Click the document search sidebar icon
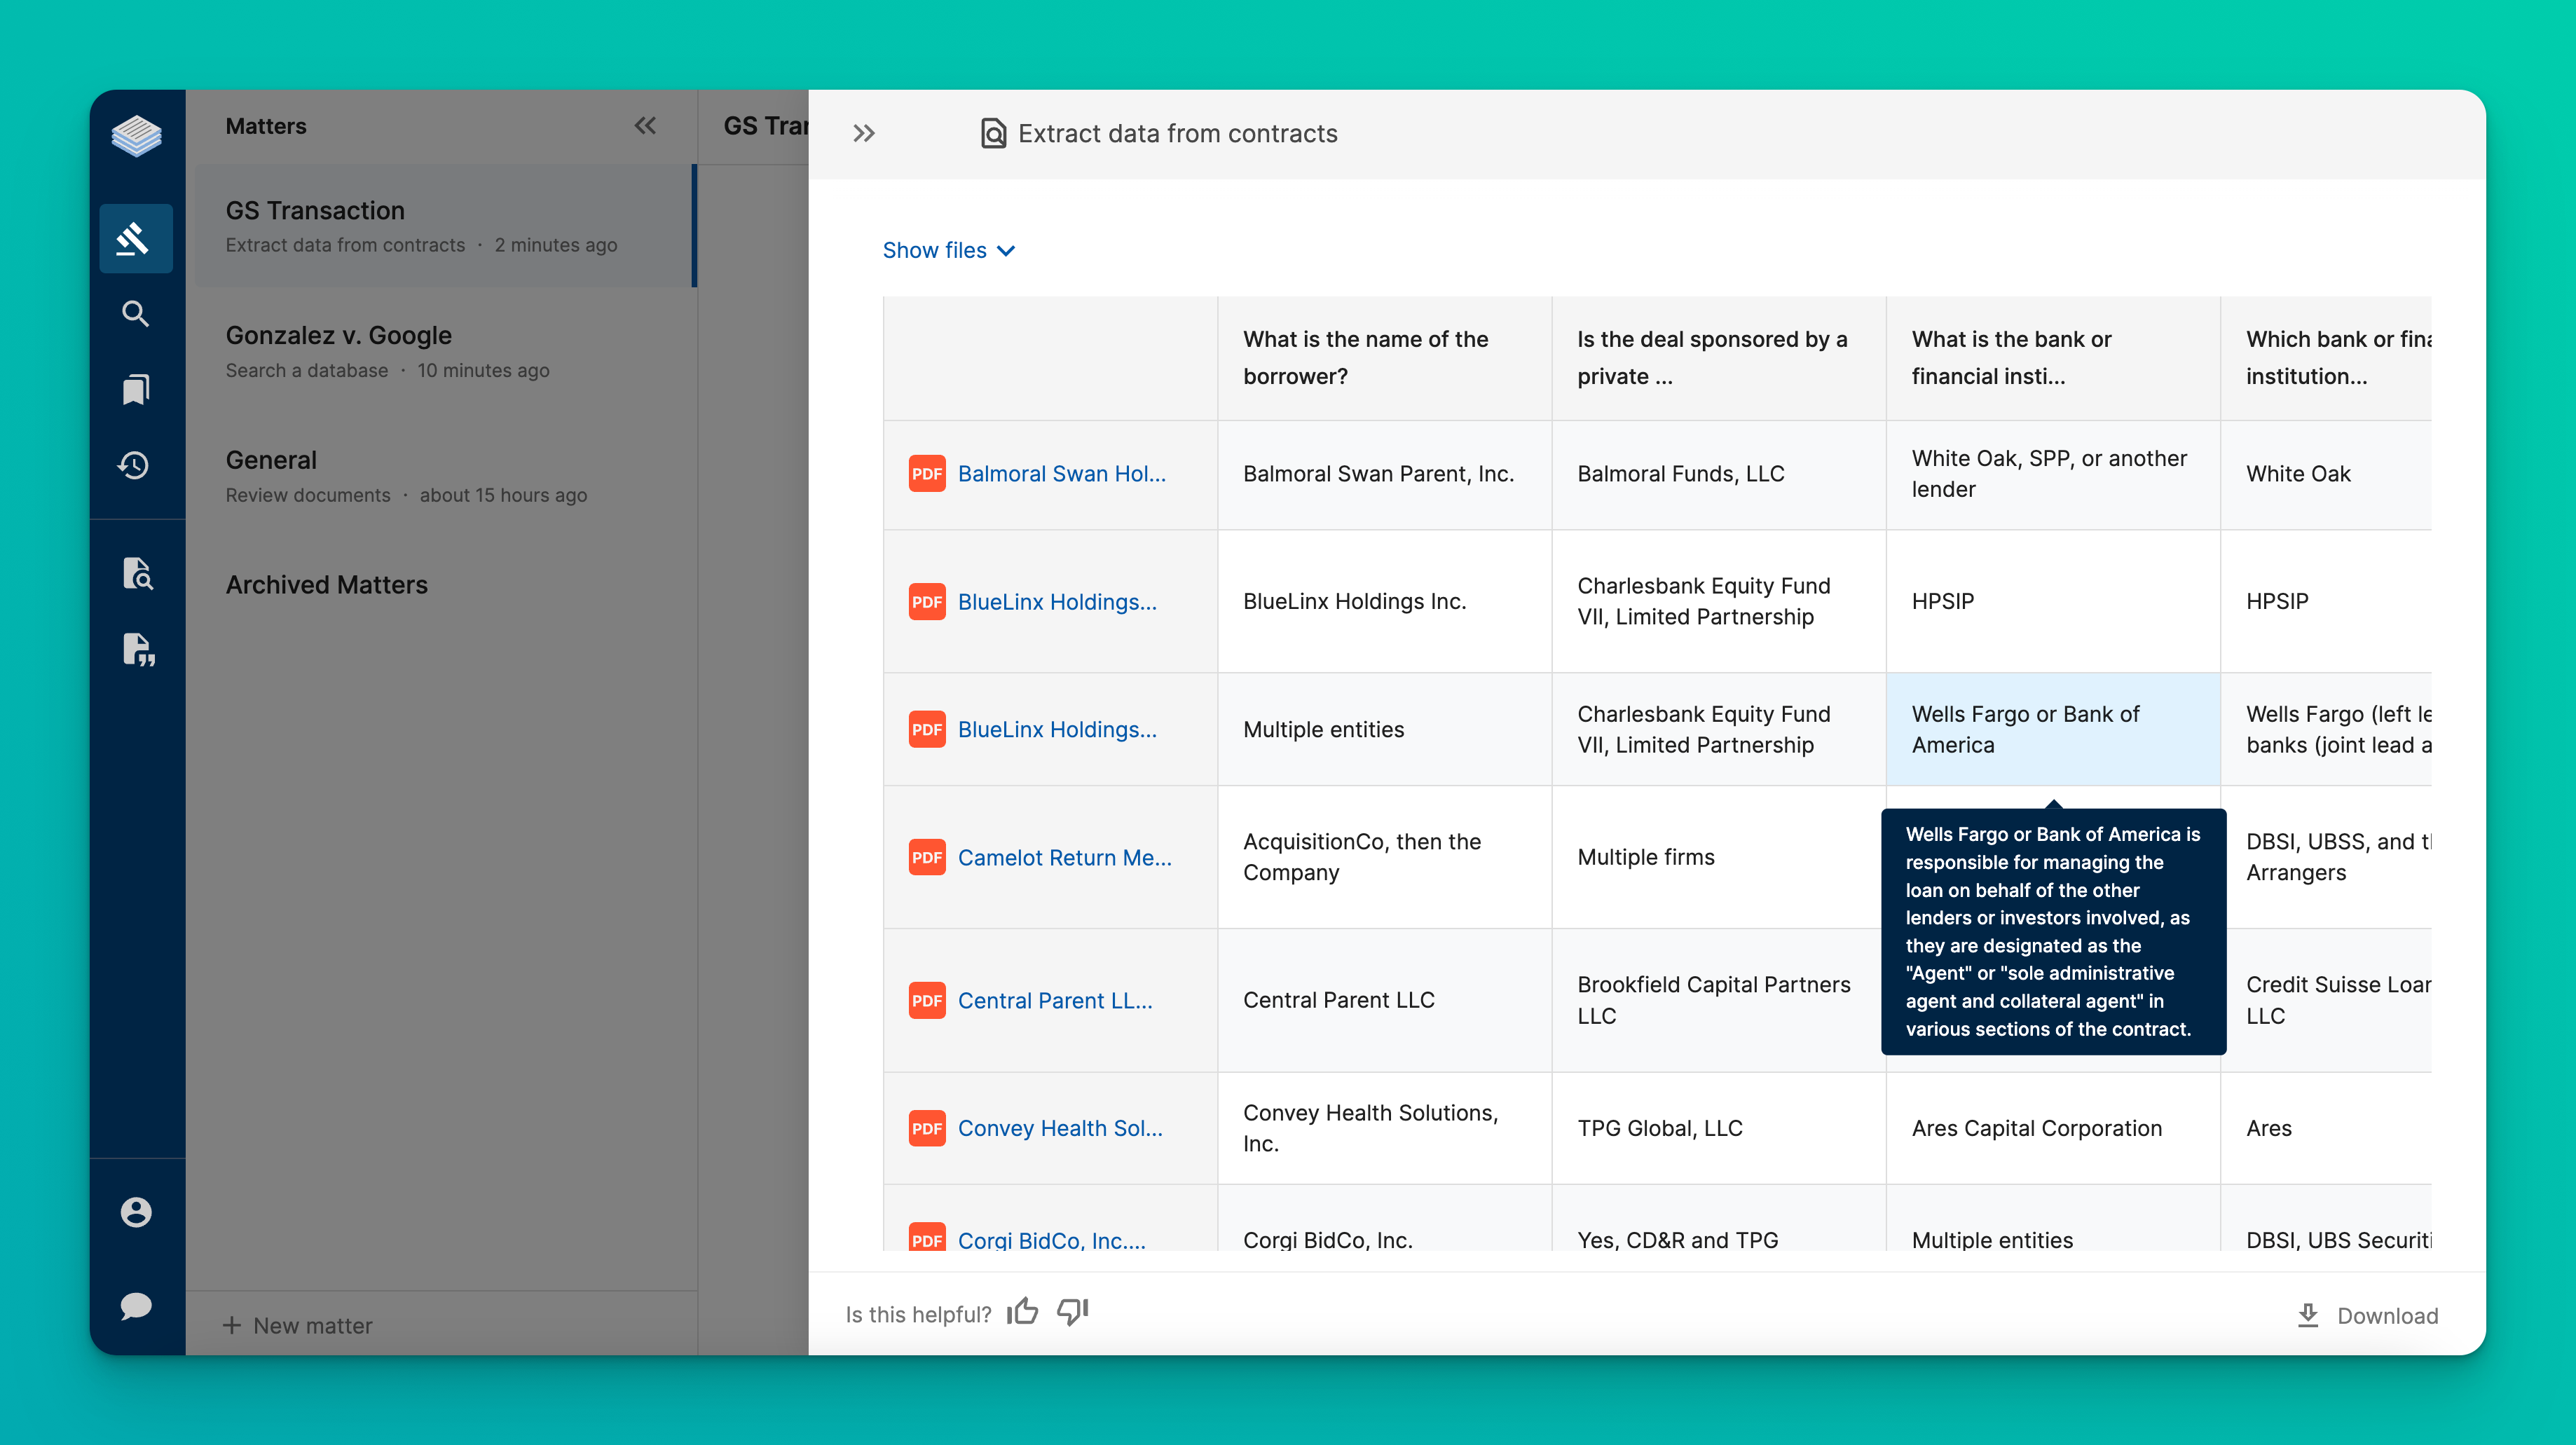The width and height of the screenshot is (2576, 1445). (137, 574)
